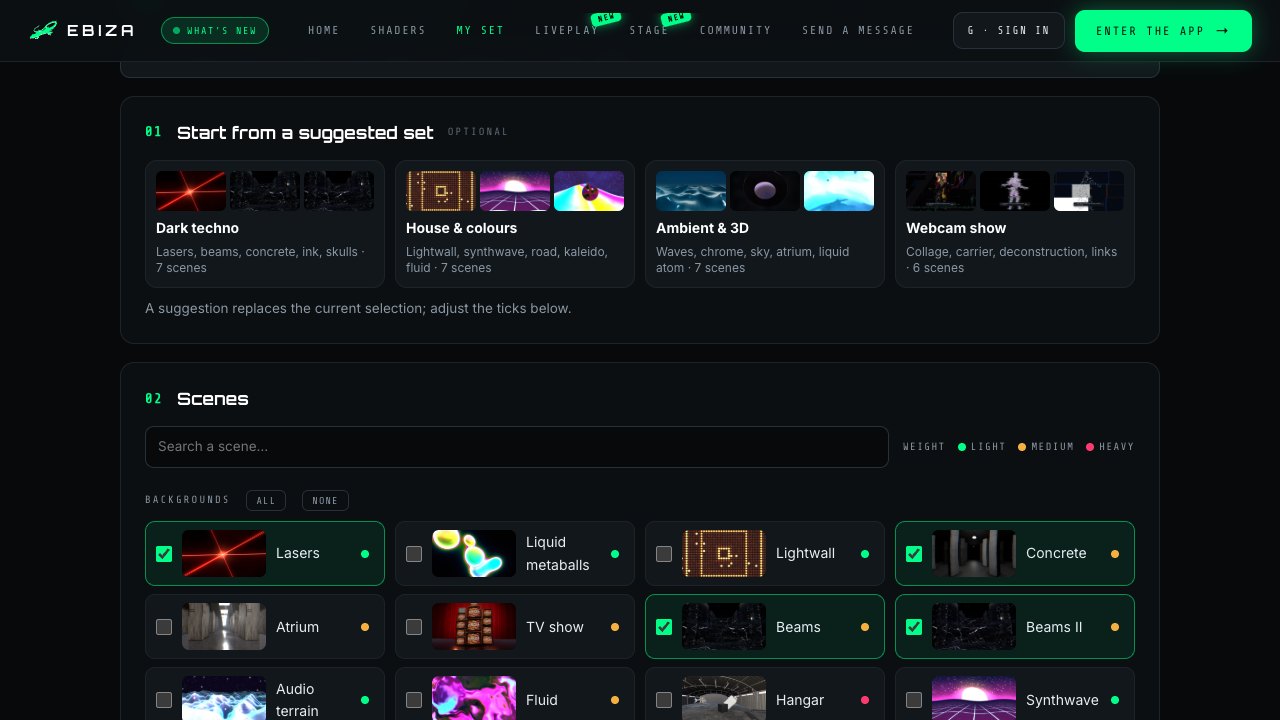Viewport: 1280px width, 720px height.
Task: Click the Lasers scene thumbnail
Action: click(x=224, y=554)
